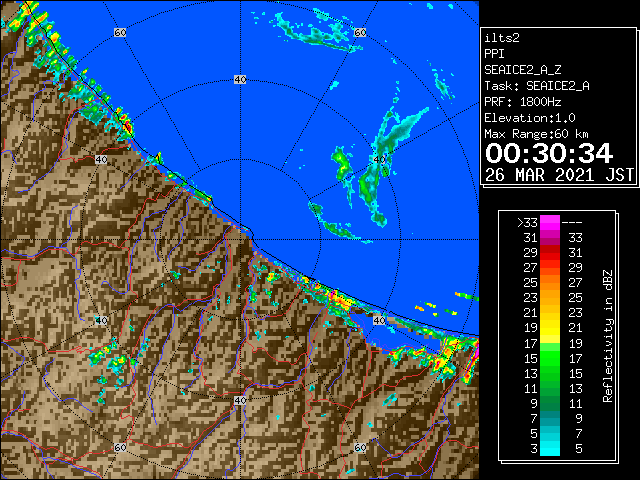
Task: Select the '---' legend upper-bound marker
Action: (x=572, y=223)
